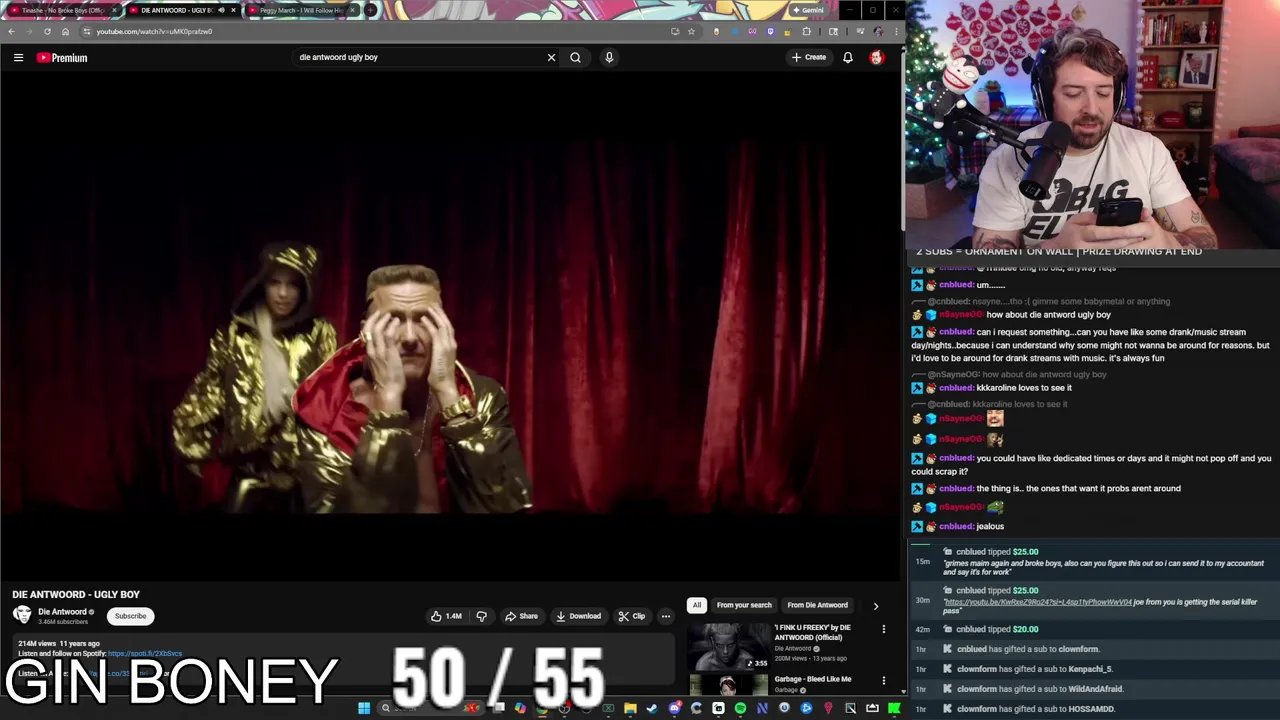Open more actions ellipsis under video

[x=666, y=616]
